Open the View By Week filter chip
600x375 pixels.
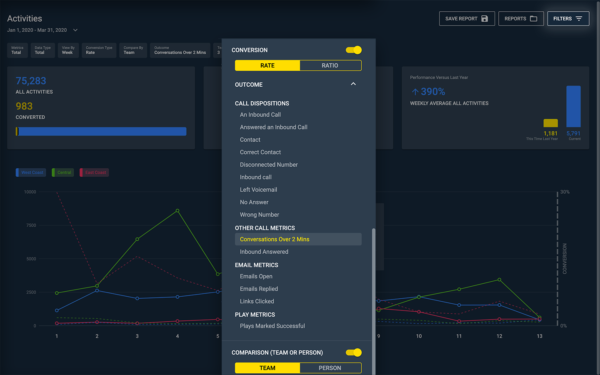[68, 50]
